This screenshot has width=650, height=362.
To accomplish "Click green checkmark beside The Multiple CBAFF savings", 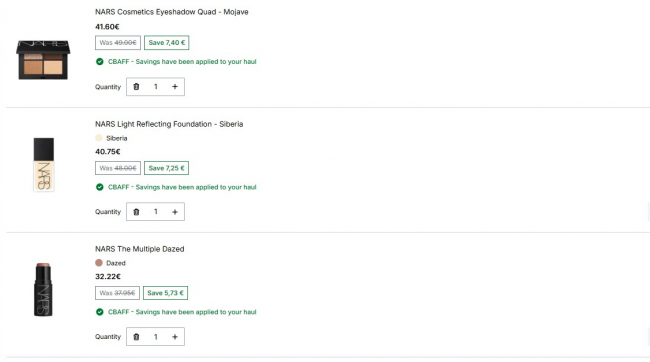I will (99, 312).
